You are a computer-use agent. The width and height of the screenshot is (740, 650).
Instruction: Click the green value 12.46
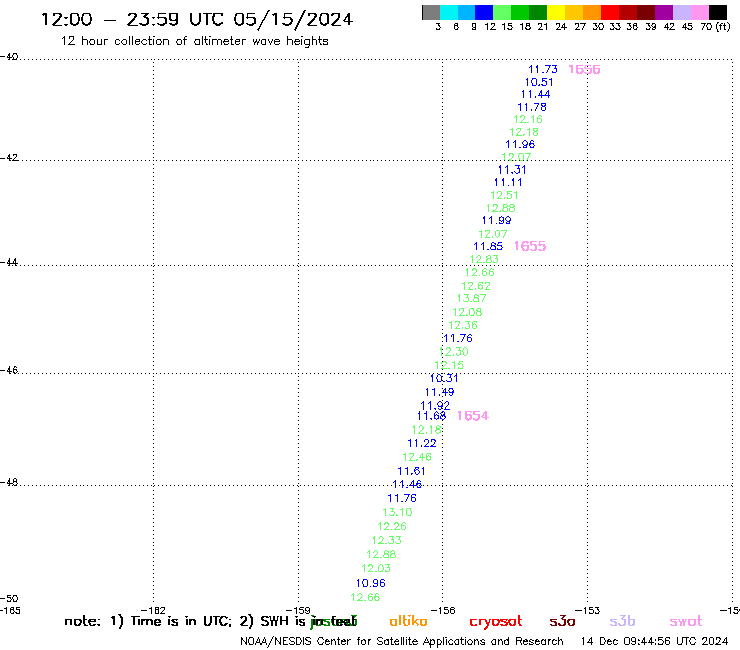tap(417, 457)
